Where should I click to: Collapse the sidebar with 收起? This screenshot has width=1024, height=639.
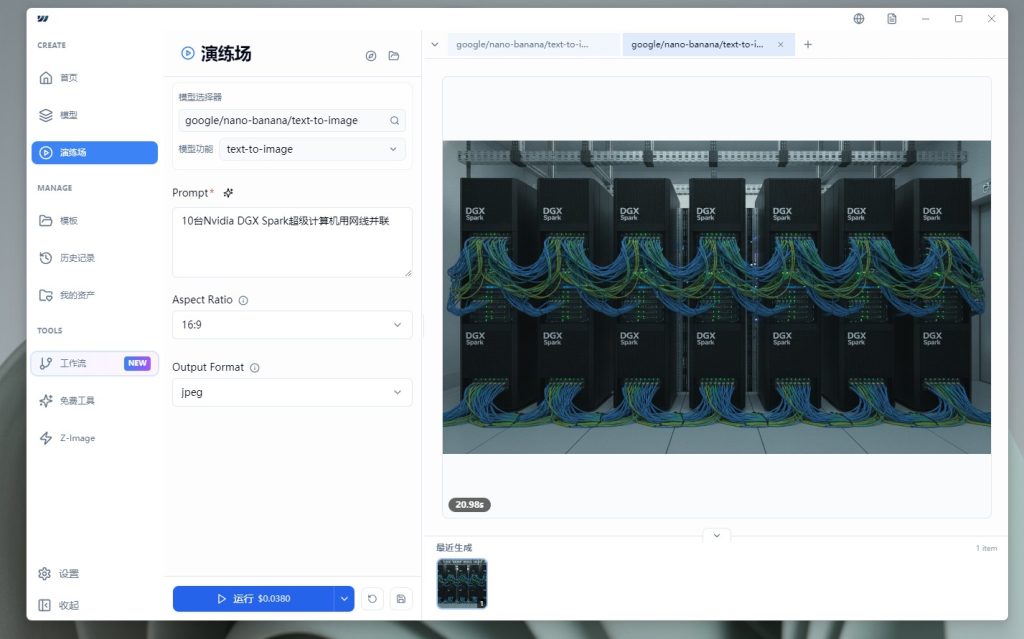pyautogui.click(x=59, y=605)
